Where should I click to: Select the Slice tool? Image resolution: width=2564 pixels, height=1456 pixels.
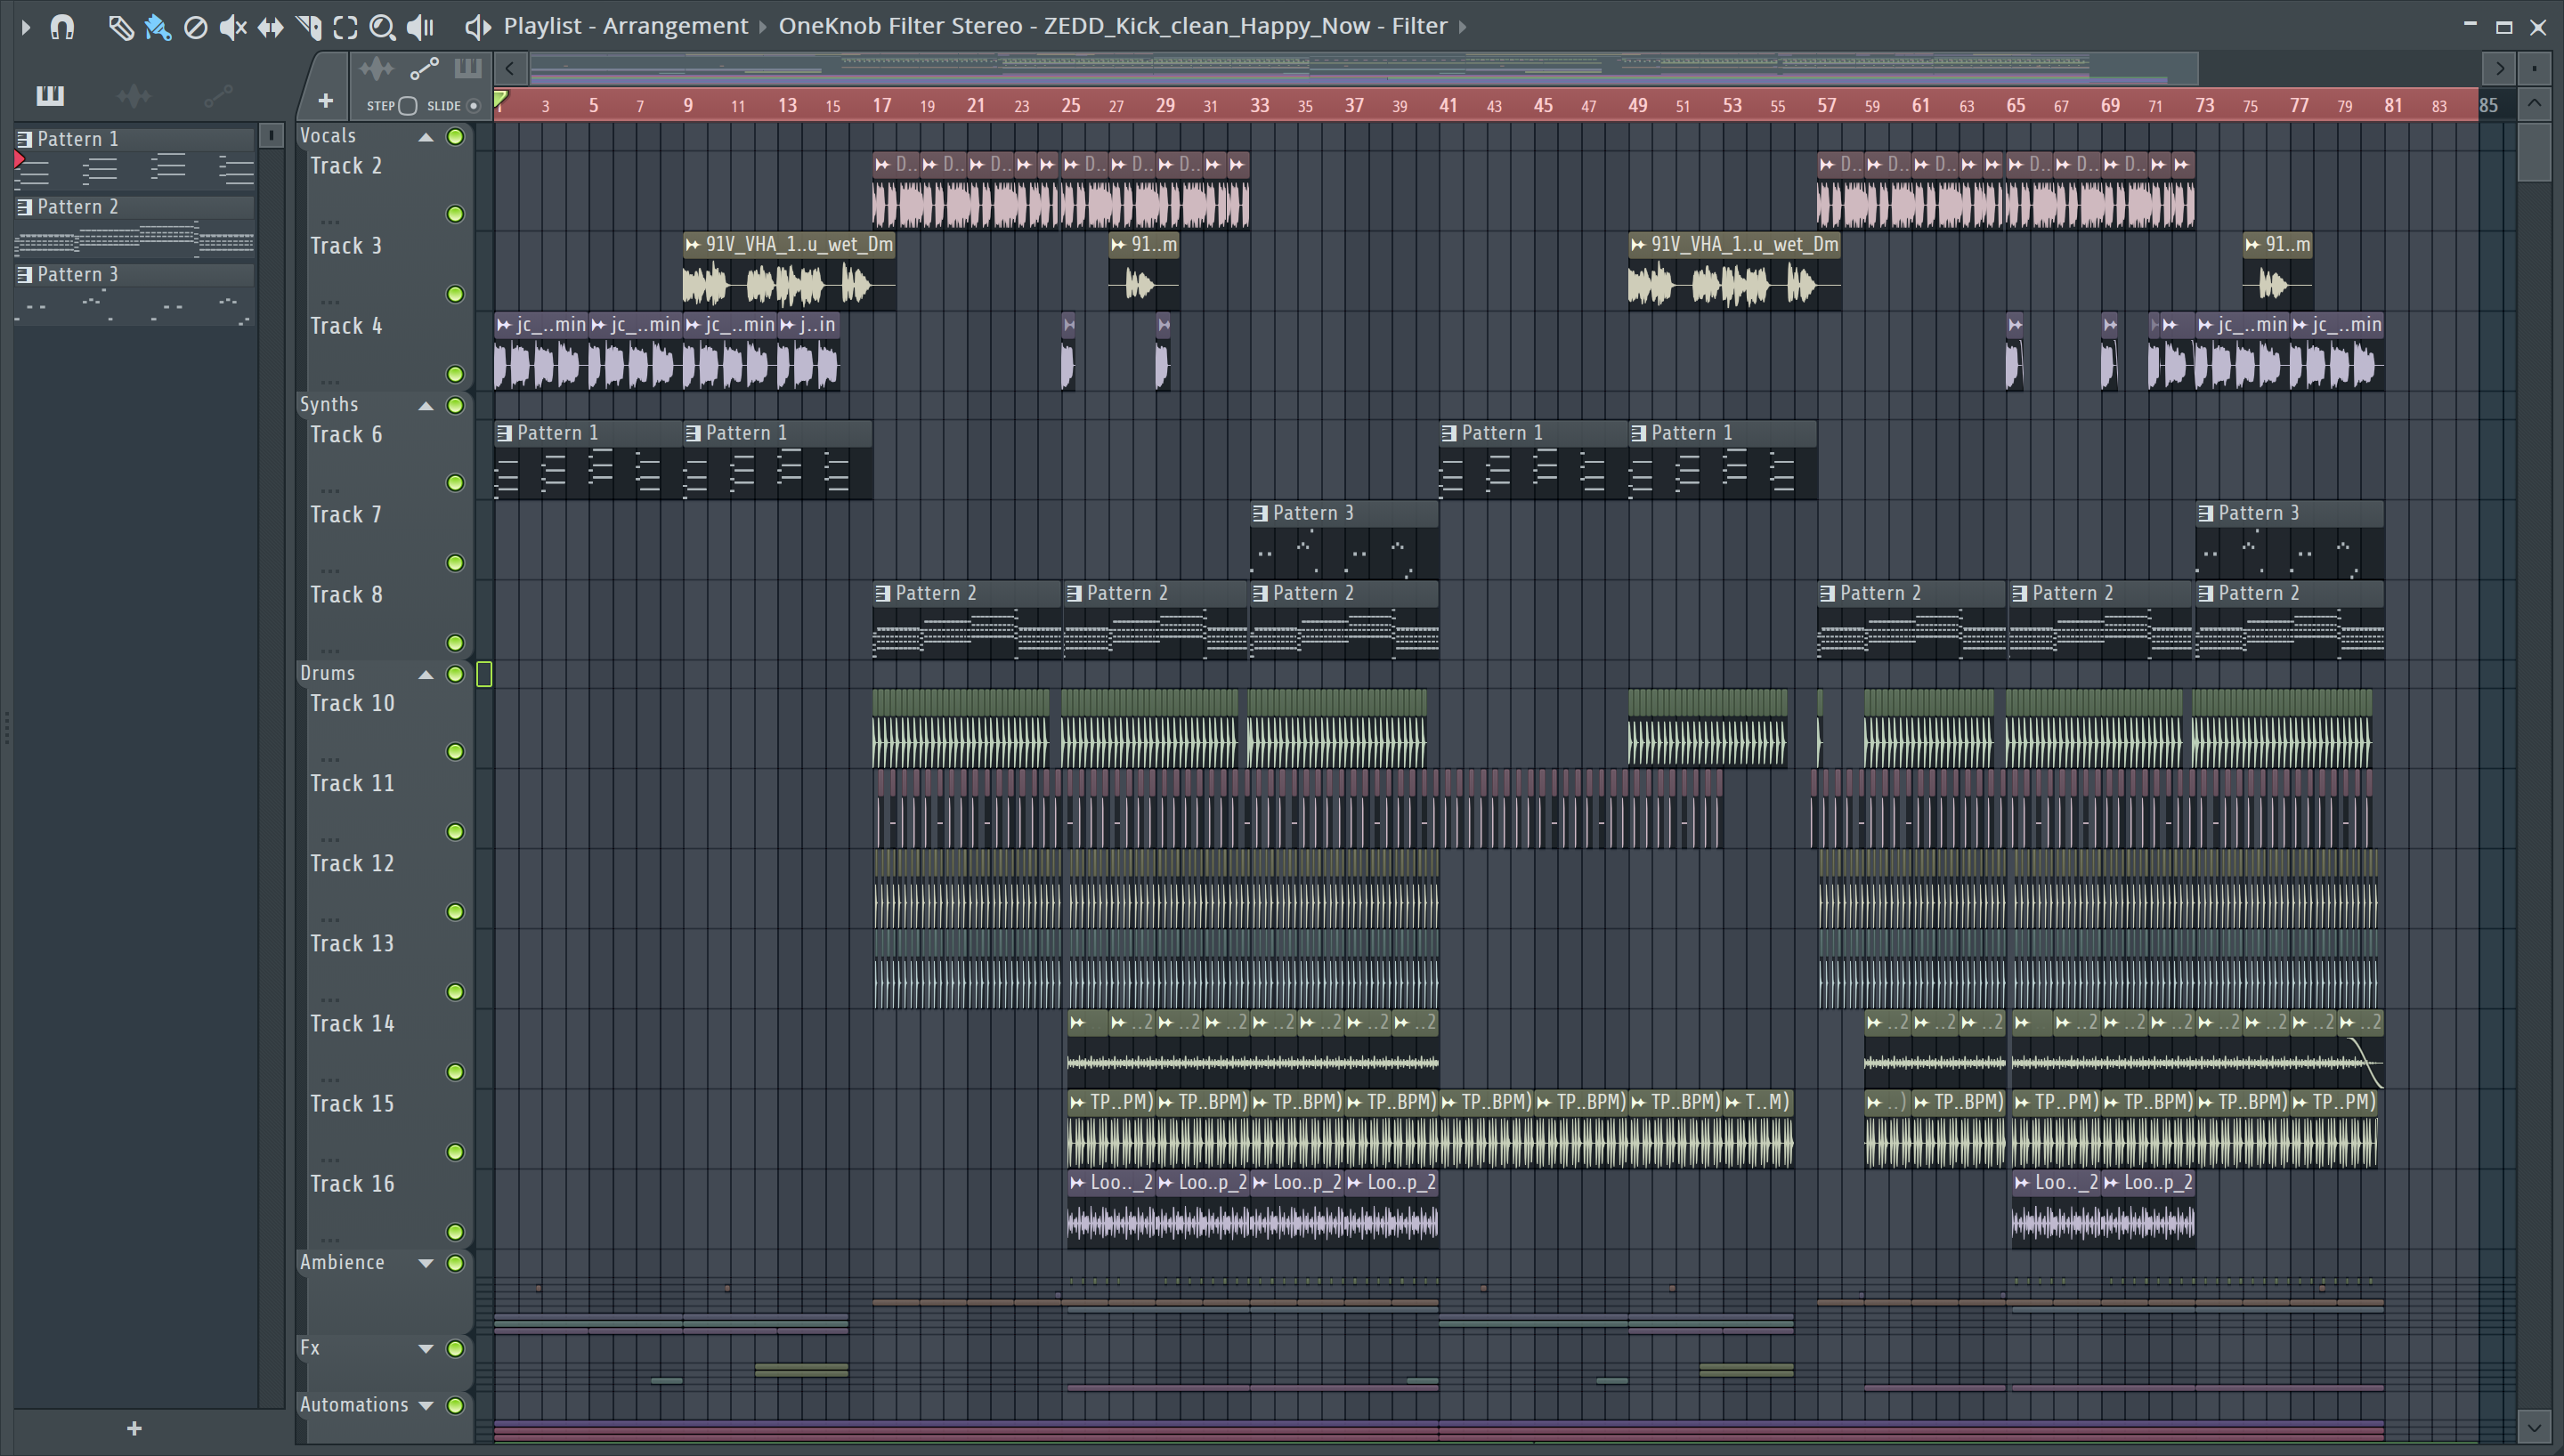(x=308, y=27)
